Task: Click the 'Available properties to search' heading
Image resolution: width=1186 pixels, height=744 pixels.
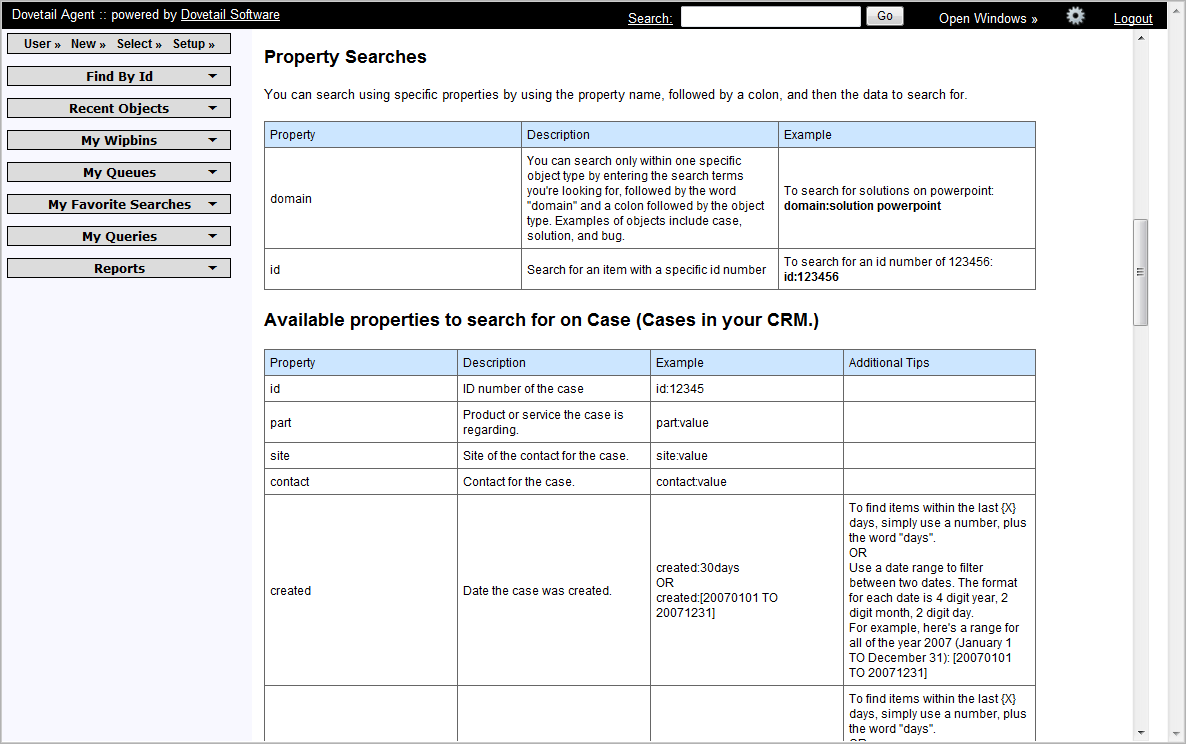Action: (x=541, y=320)
